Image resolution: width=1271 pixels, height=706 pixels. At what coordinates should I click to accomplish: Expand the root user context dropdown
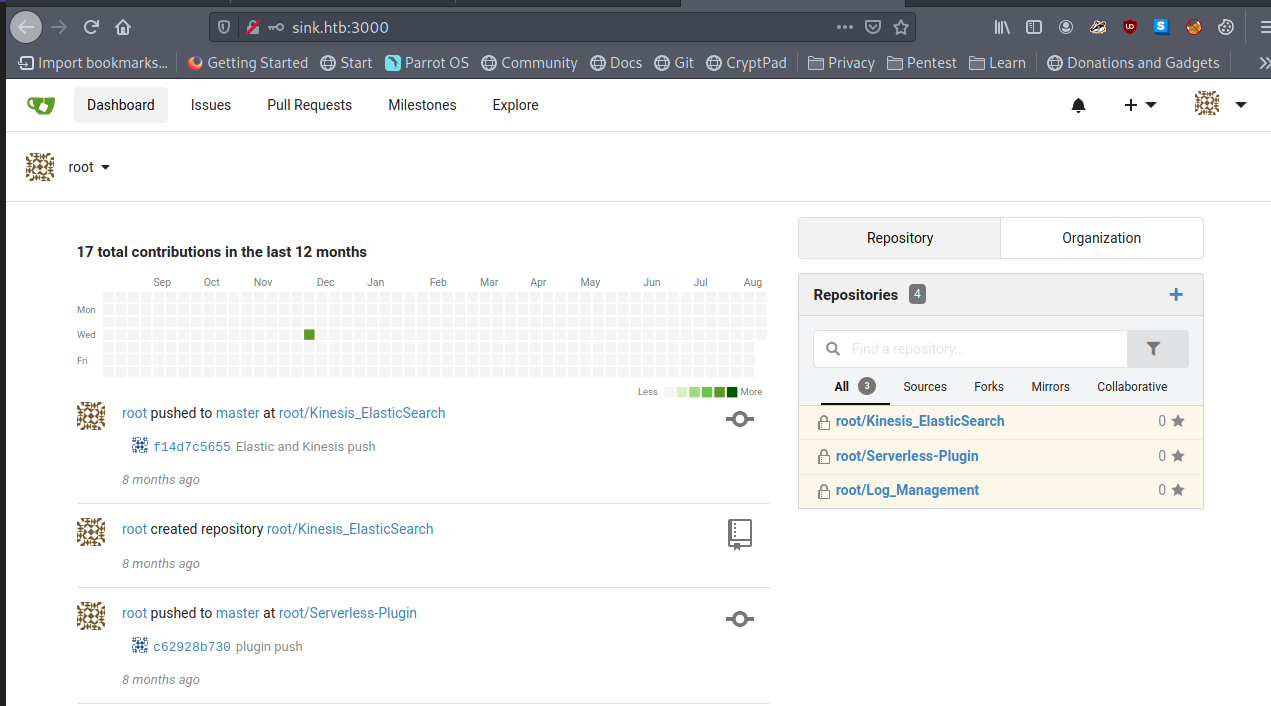(x=88, y=167)
